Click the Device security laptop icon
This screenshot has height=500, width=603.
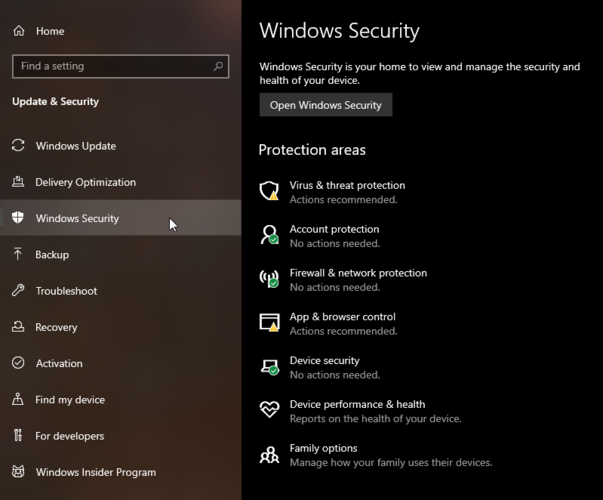[x=270, y=367]
